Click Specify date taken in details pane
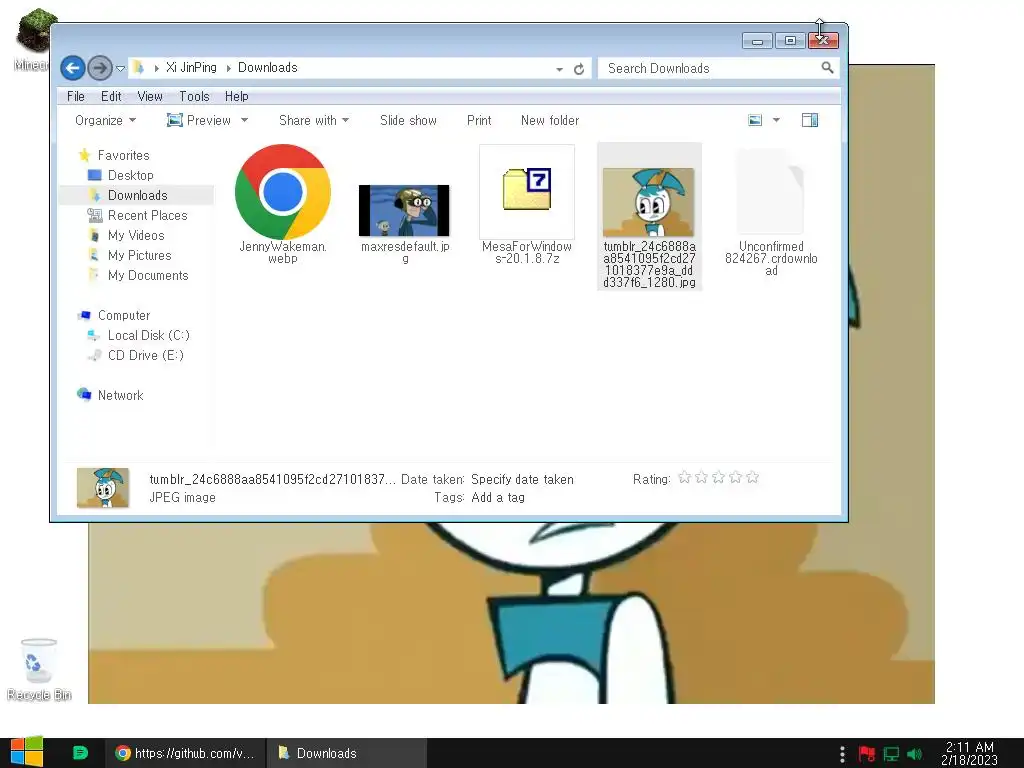The height and width of the screenshot is (768, 1024). click(x=522, y=479)
